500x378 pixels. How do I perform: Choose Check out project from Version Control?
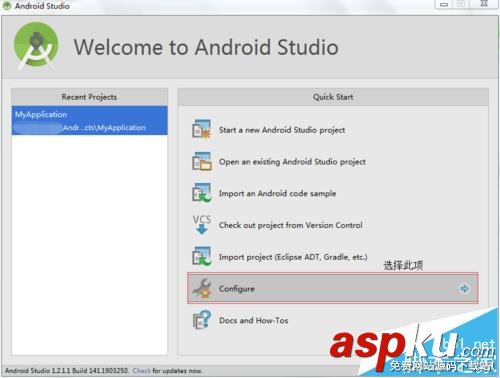click(x=291, y=225)
